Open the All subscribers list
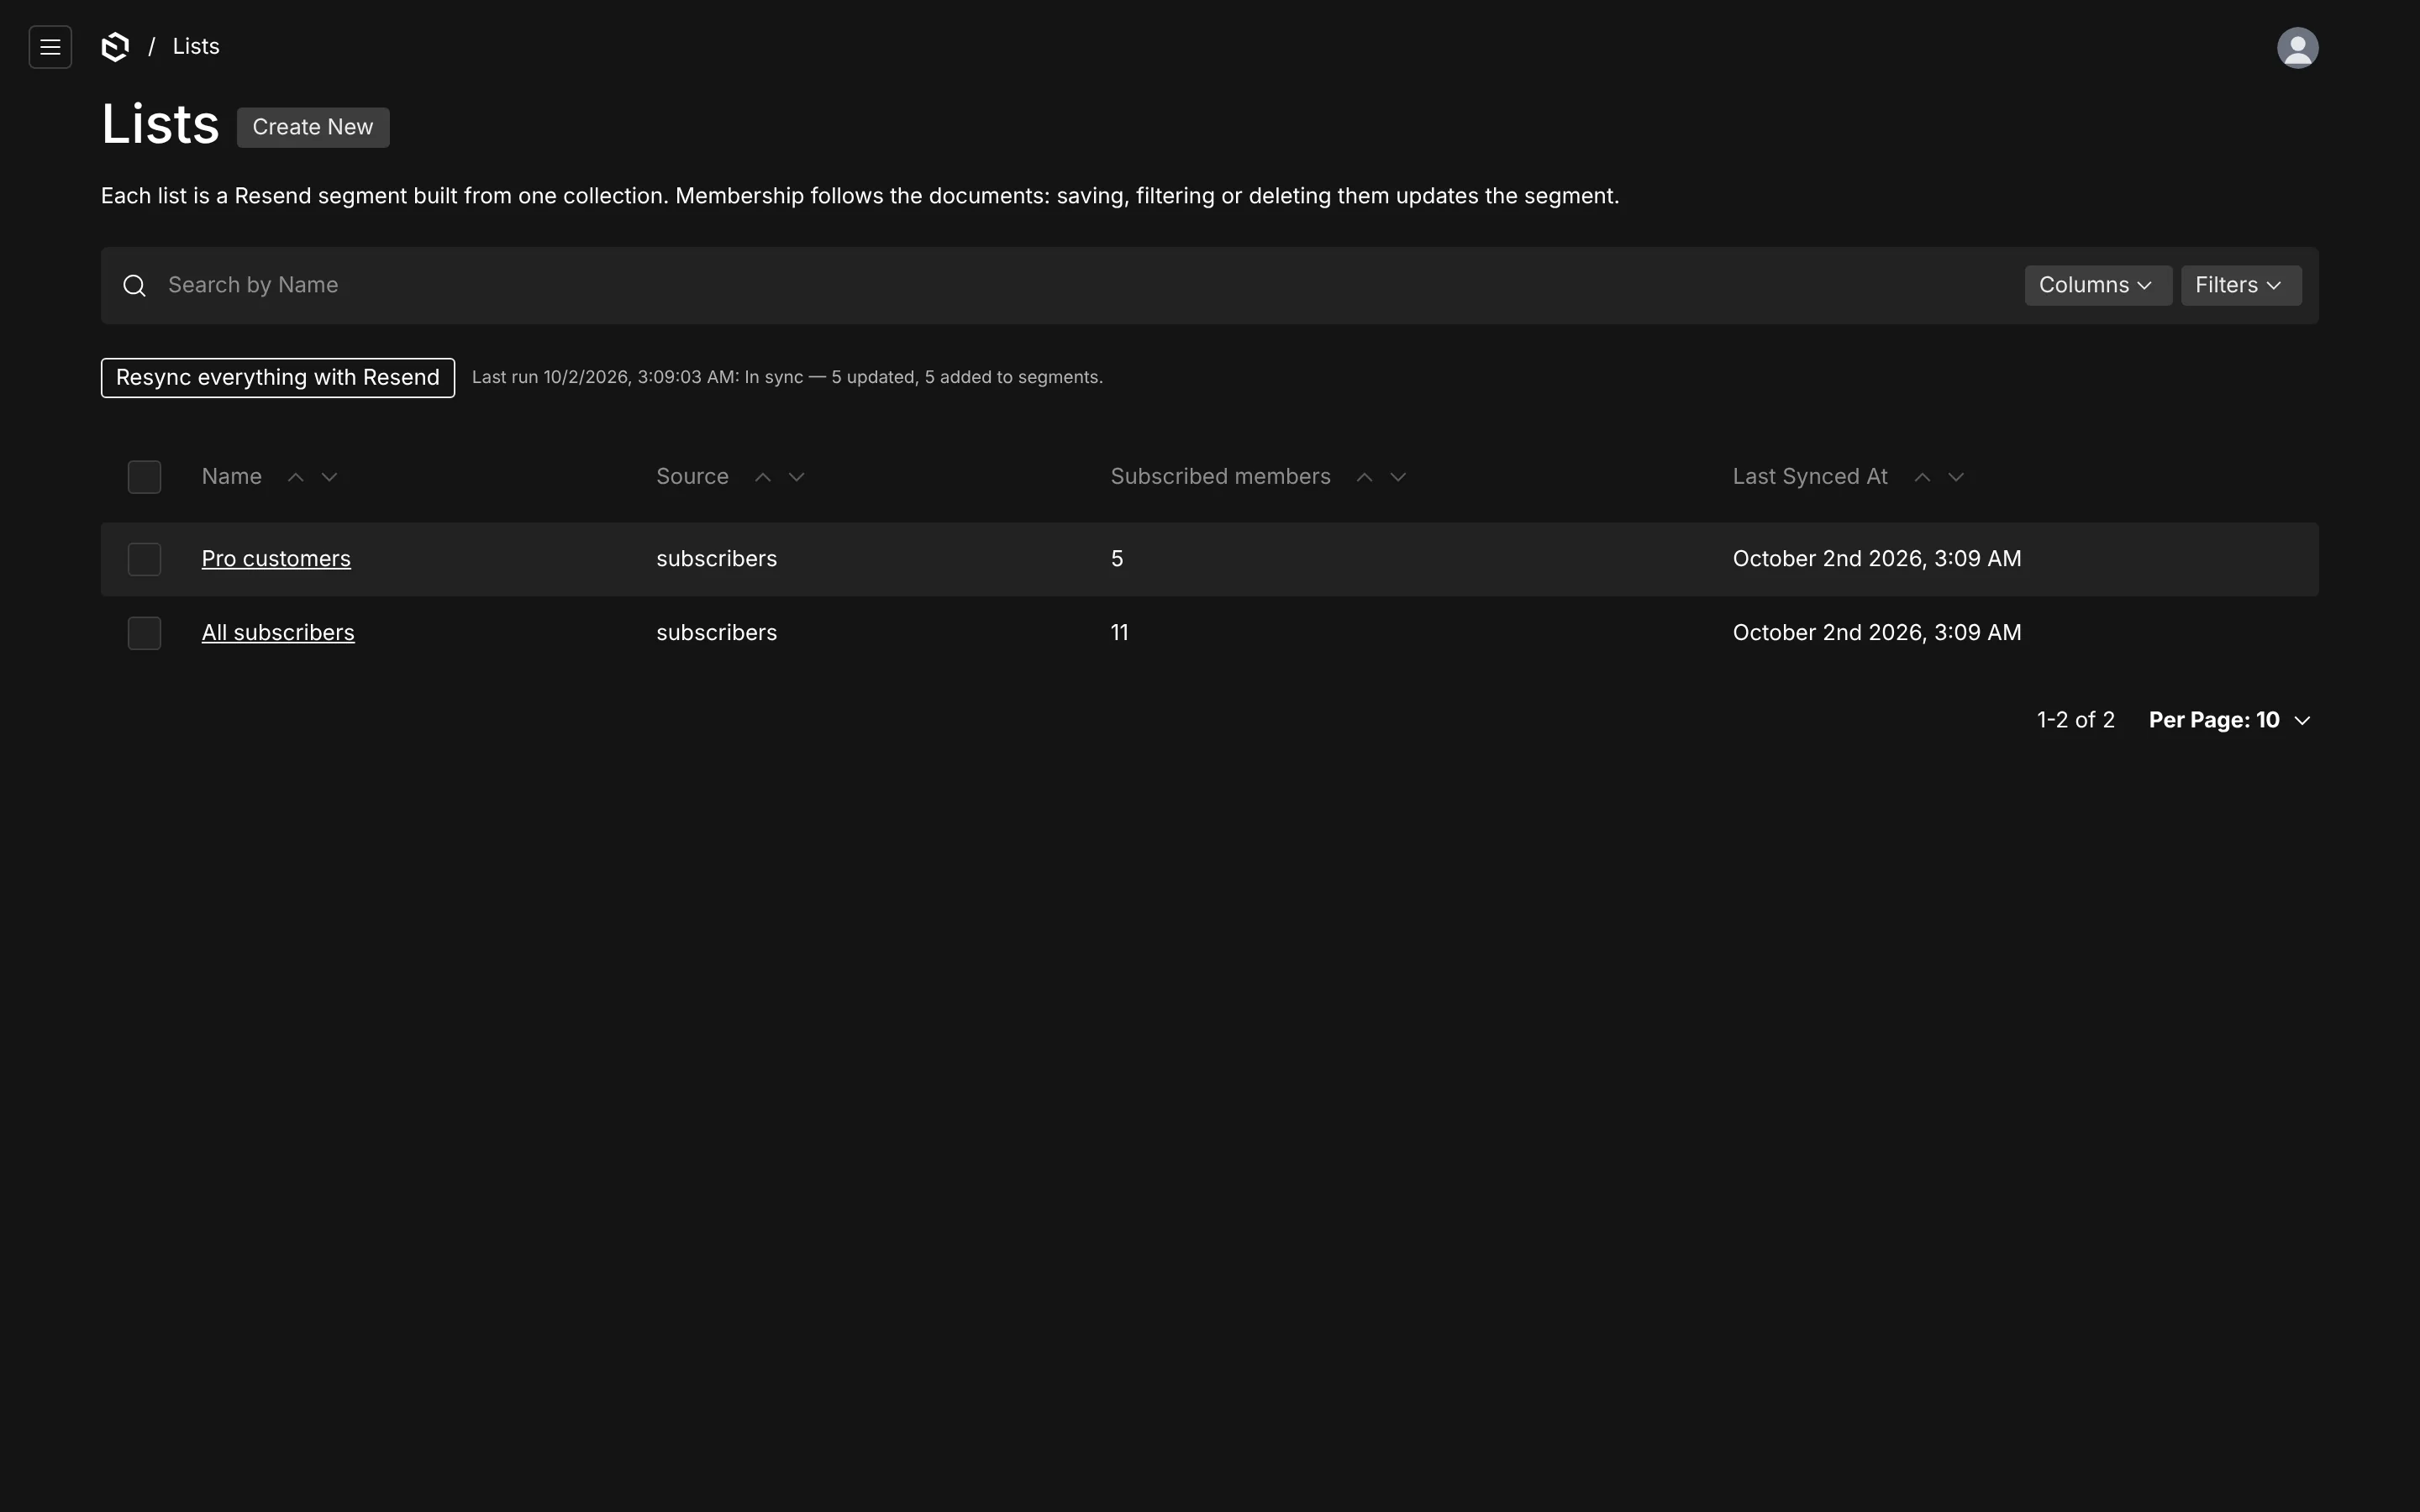The height and width of the screenshot is (1512, 2420). click(x=278, y=633)
